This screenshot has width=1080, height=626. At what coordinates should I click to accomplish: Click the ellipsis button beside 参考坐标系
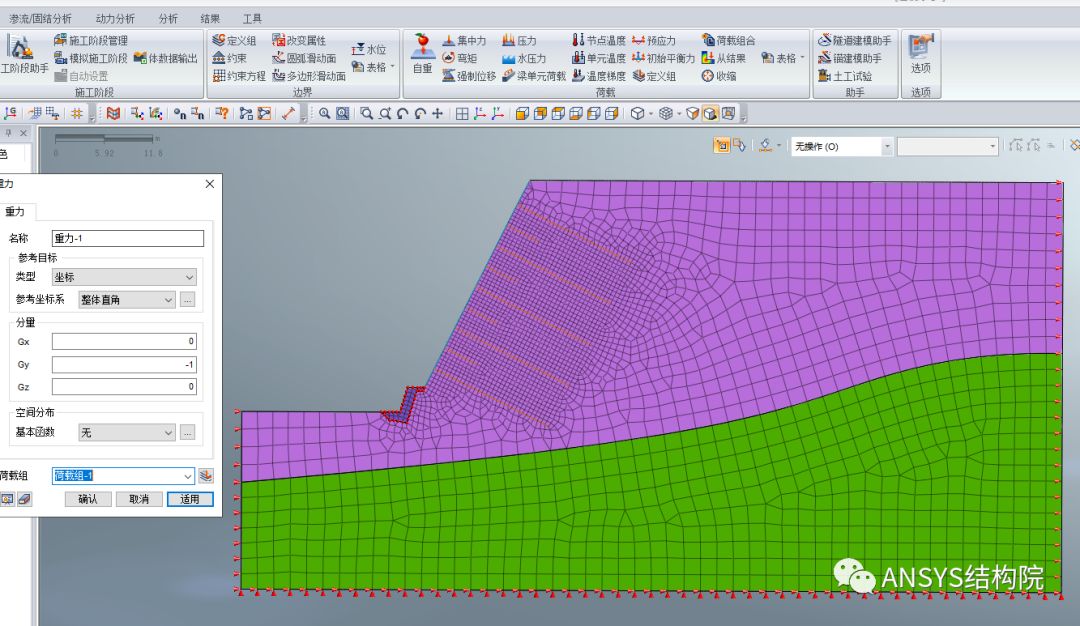pyautogui.click(x=187, y=300)
